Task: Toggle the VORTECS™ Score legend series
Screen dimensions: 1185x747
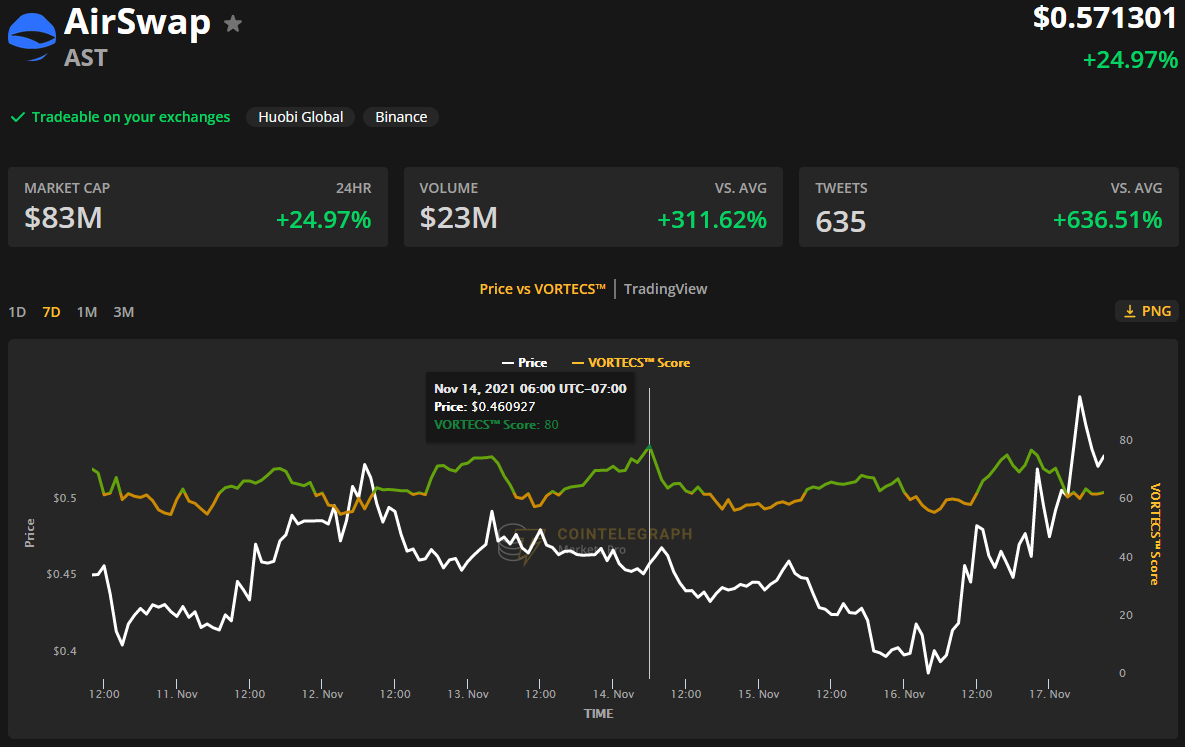Action: pos(631,363)
